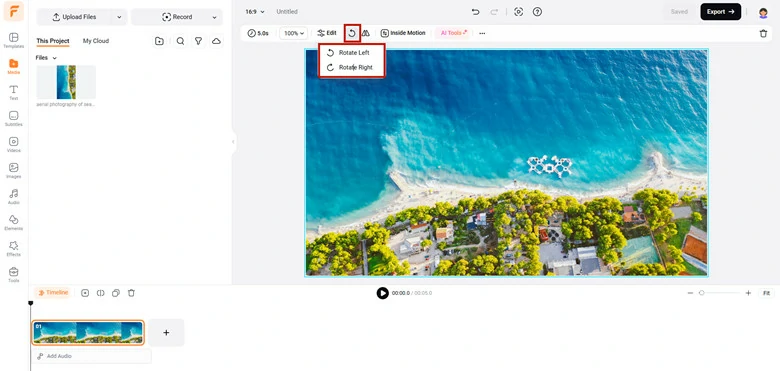This screenshot has height=371, width=780.
Task: Click the Untitled project name field
Action: point(287,11)
